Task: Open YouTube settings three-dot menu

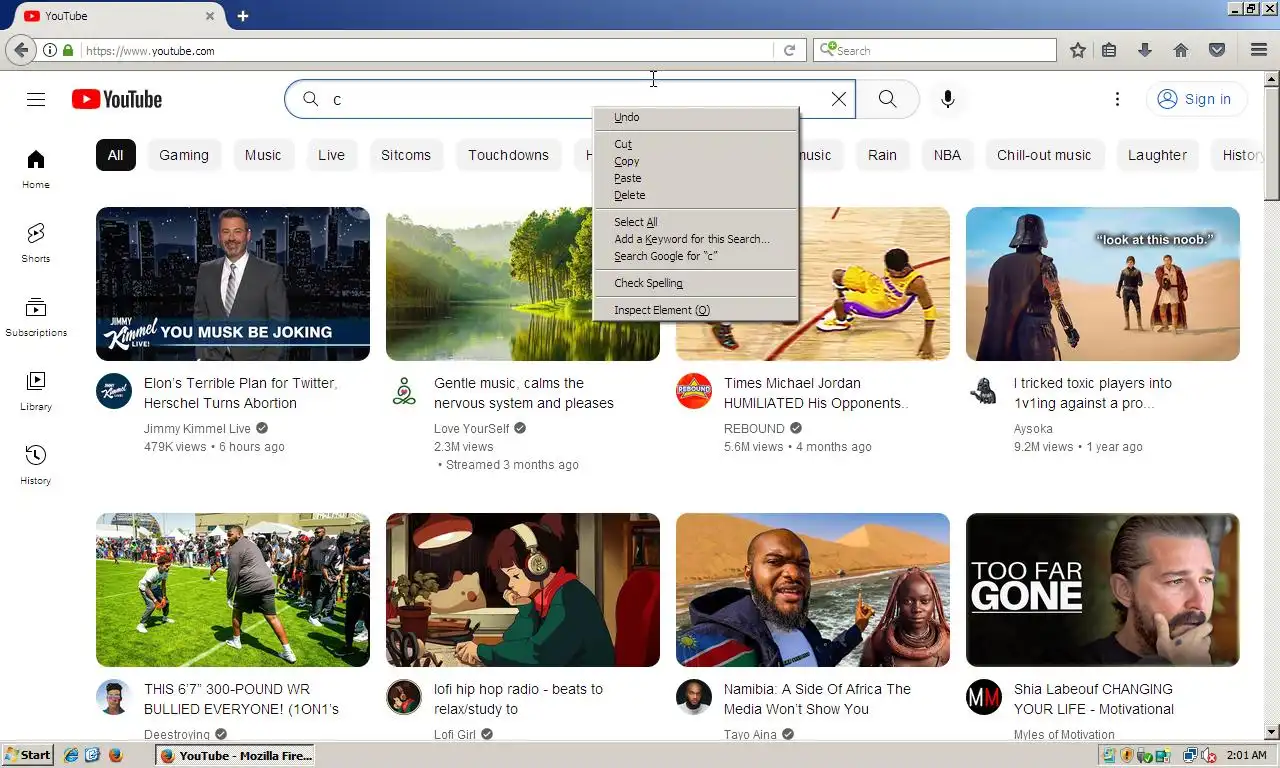Action: [x=1117, y=99]
